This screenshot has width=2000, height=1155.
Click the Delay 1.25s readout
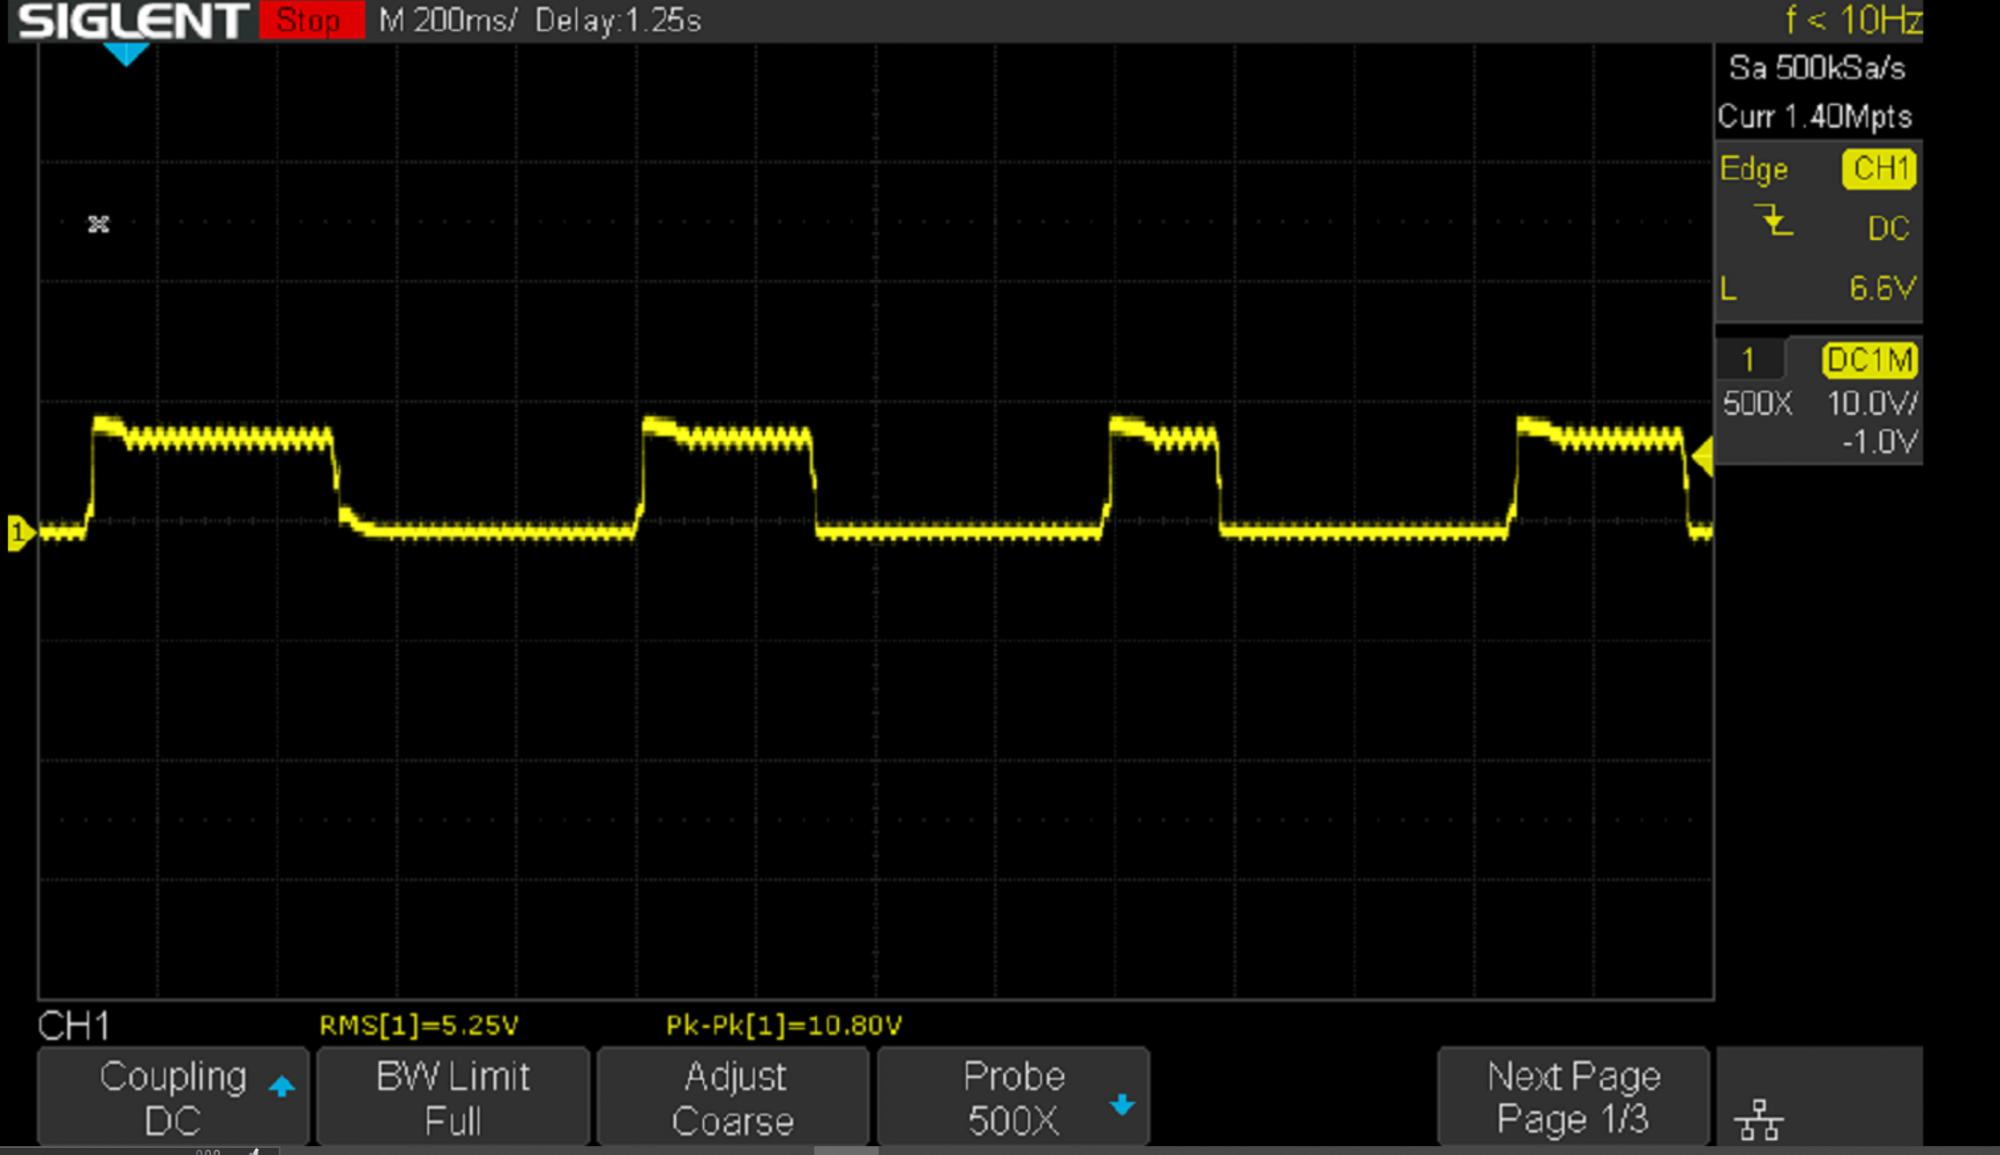(x=618, y=21)
